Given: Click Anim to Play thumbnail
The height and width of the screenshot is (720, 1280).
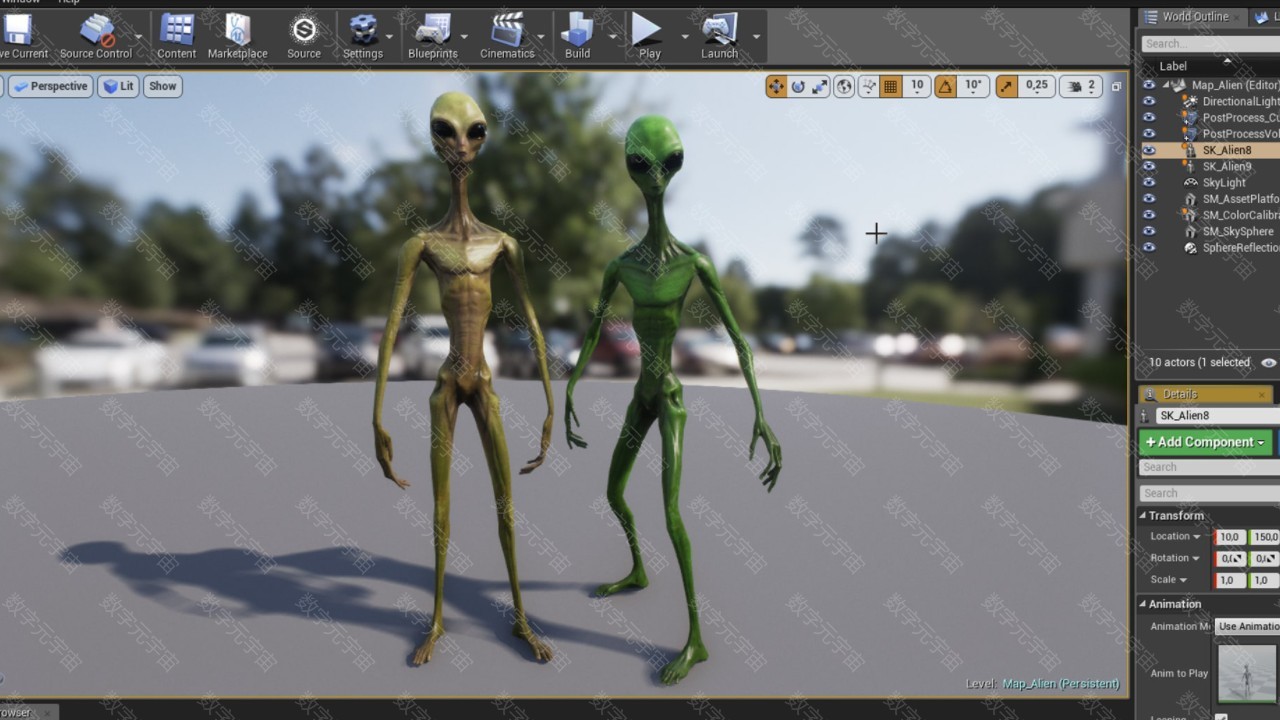Looking at the screenshot, I should point(1247,673).
